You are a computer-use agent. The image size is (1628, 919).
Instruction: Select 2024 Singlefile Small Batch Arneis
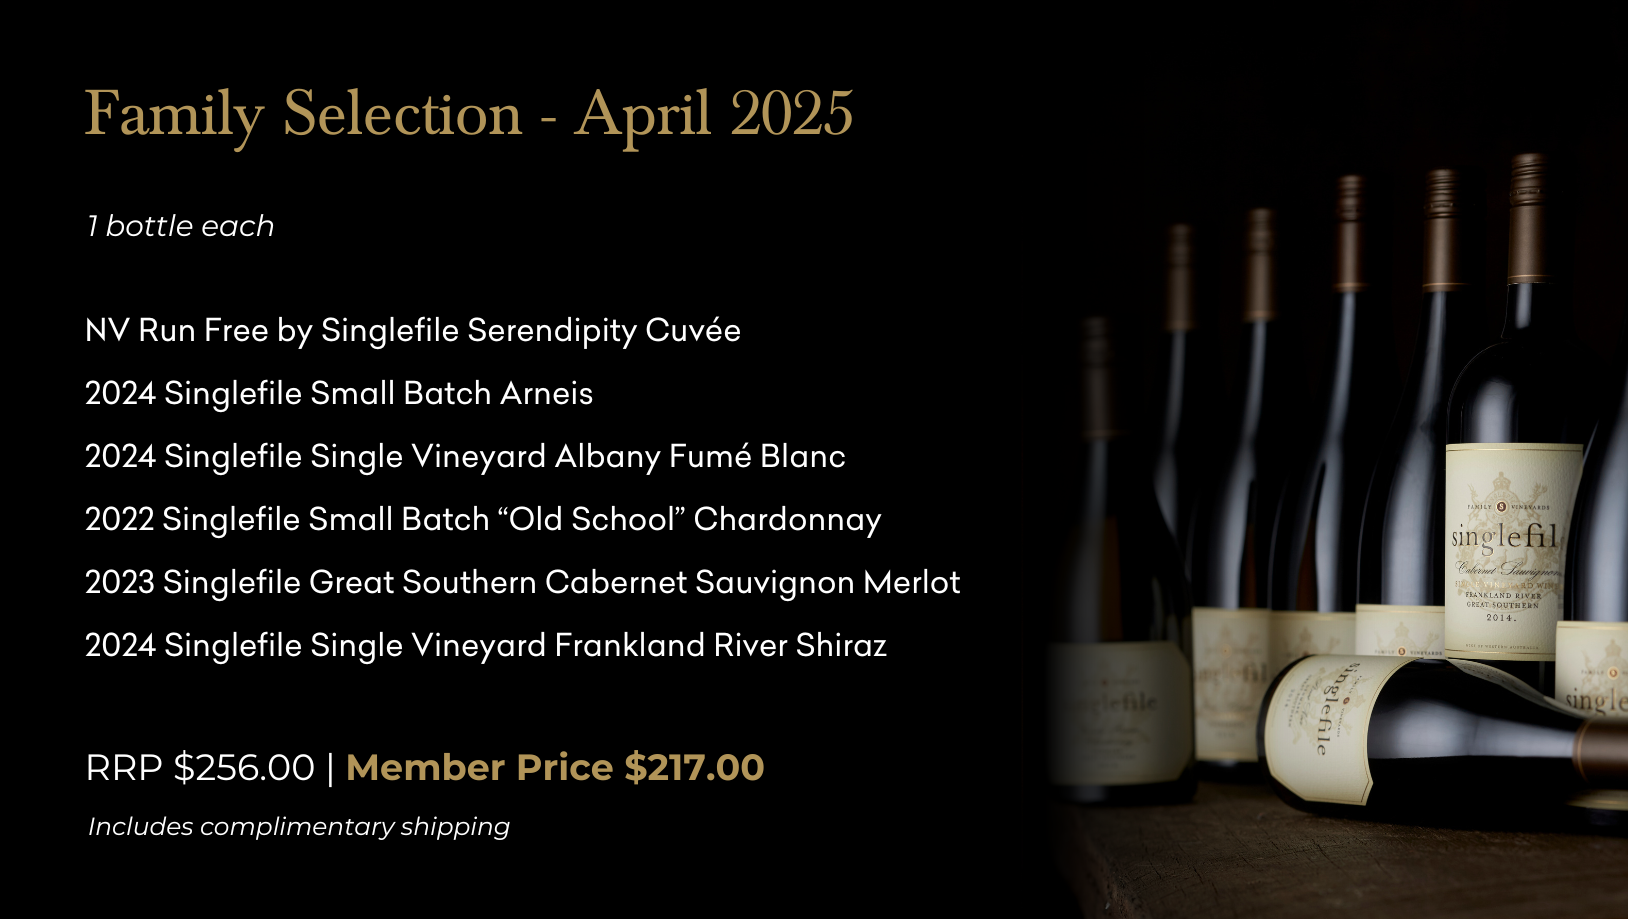click(x=339, y=394)
